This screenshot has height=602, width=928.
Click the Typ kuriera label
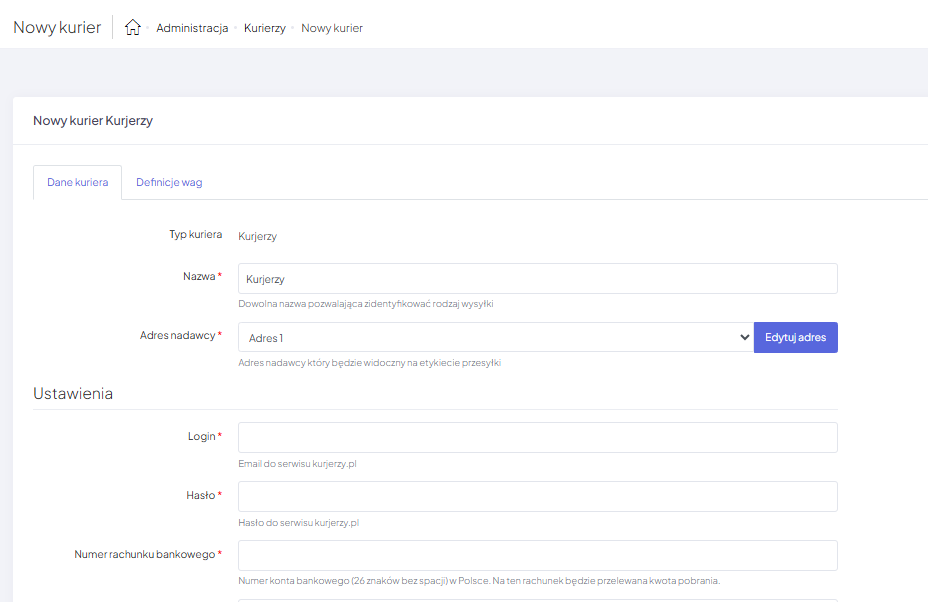coord(196,234)
